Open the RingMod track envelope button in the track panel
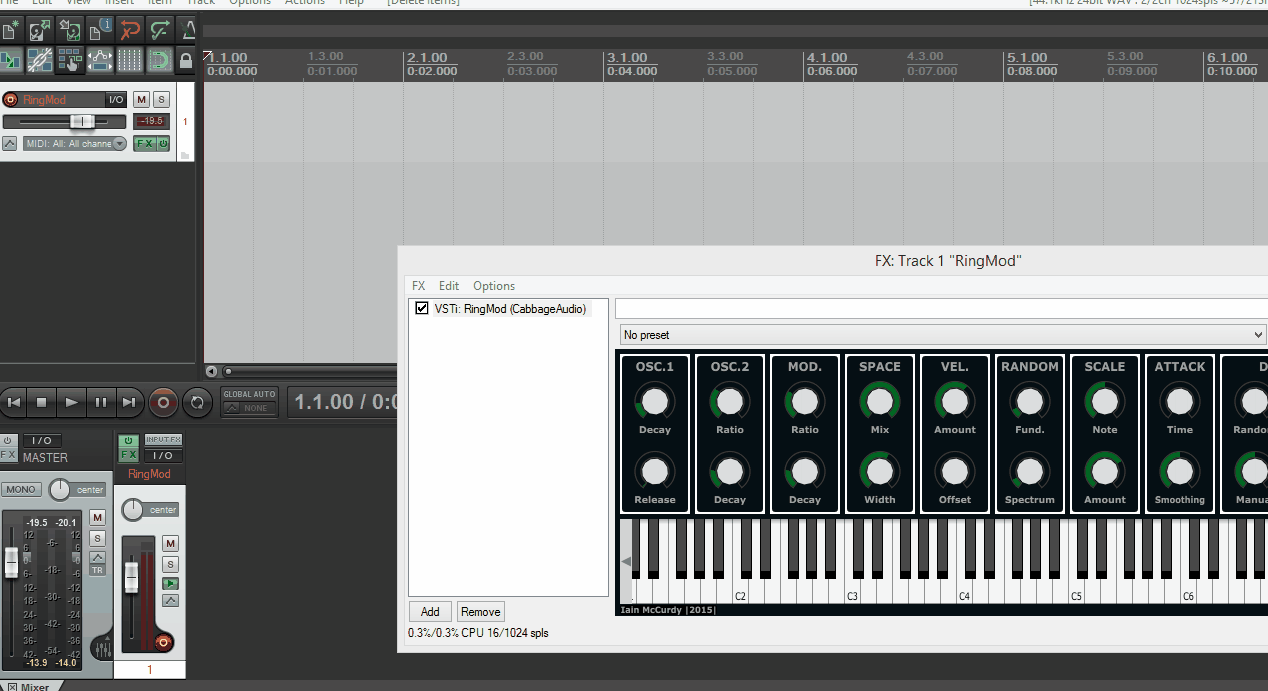The image size is (1268, 691). click(9, 144)
